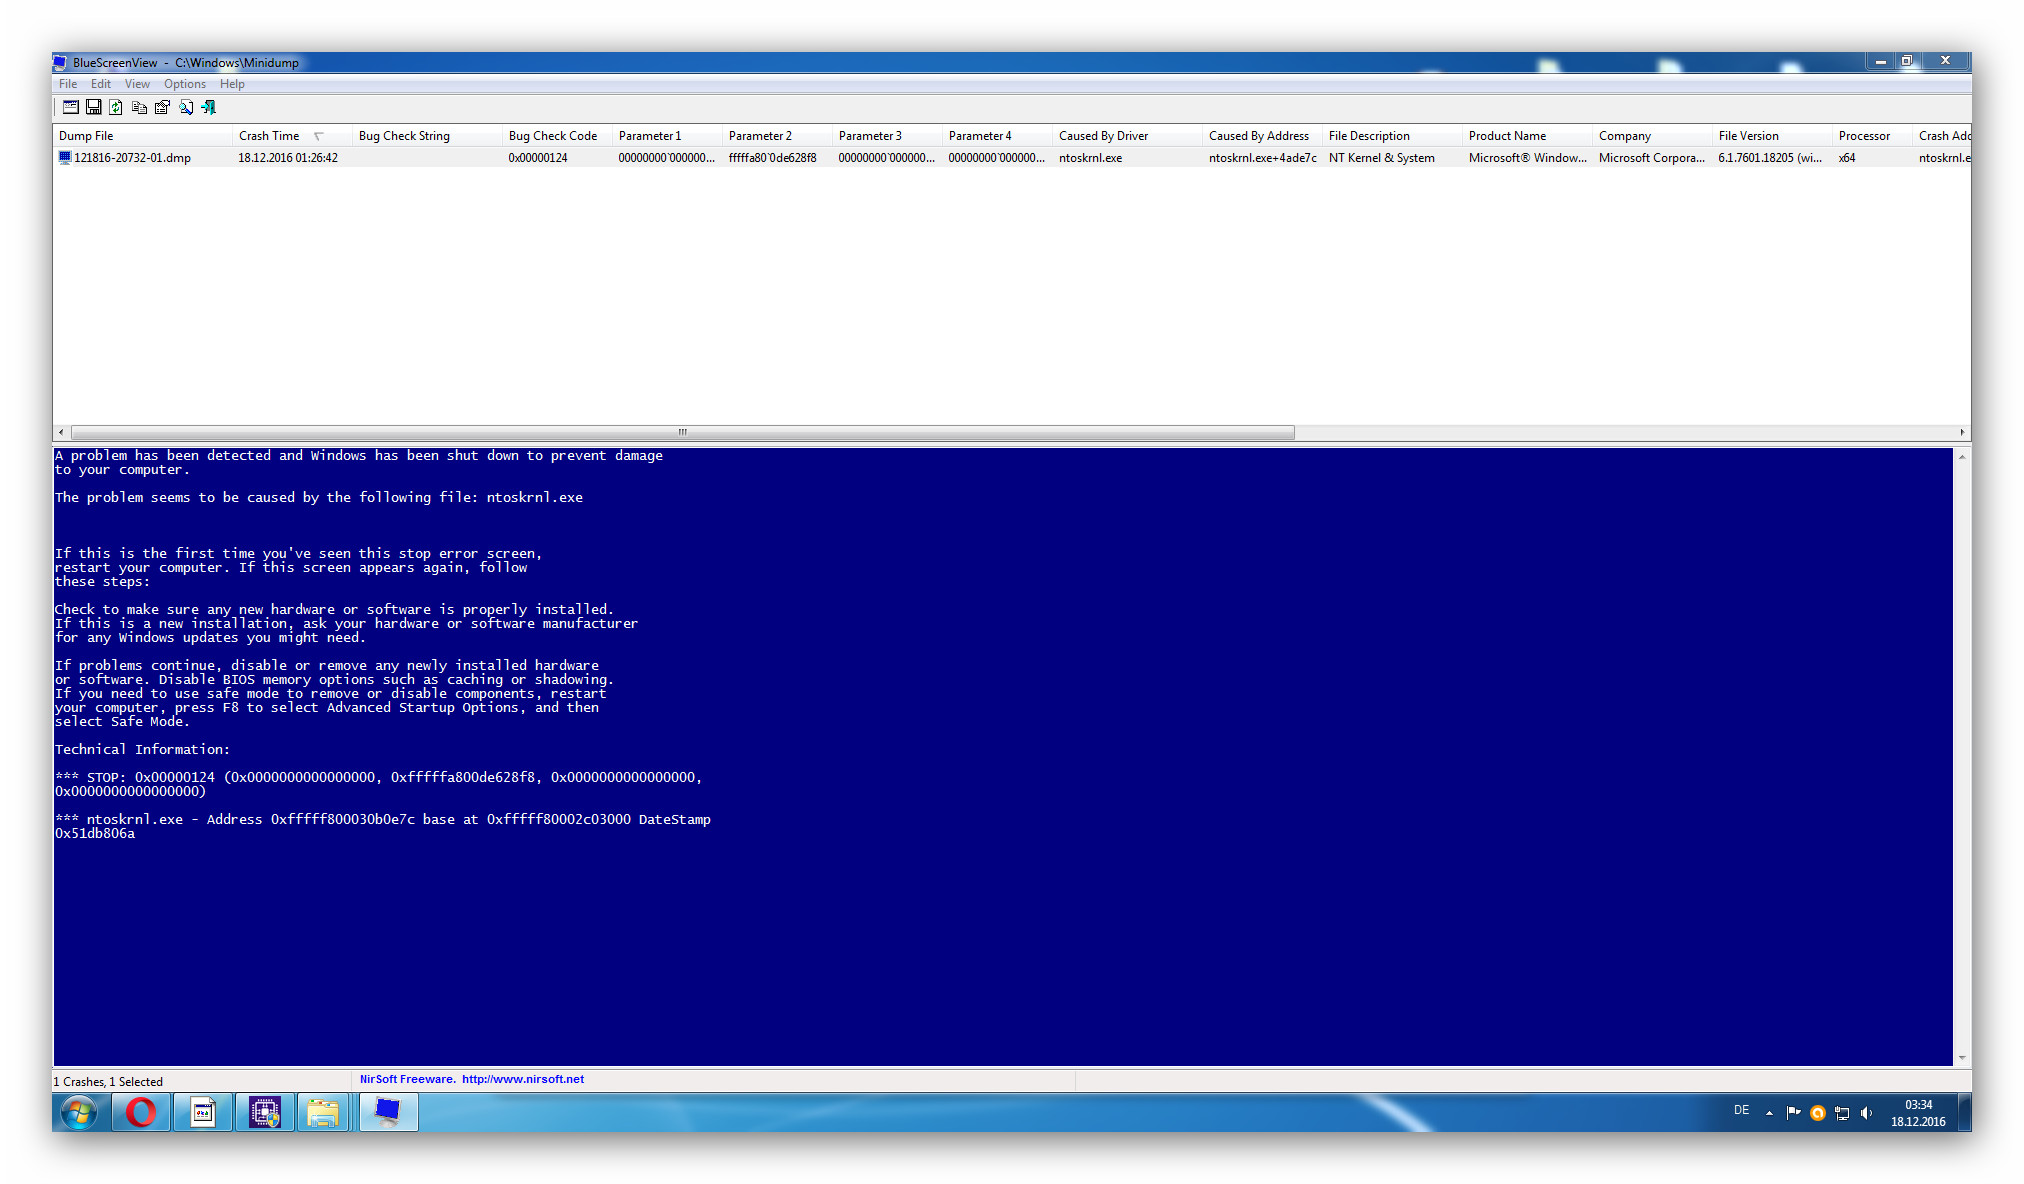Image resolution: width=2024 pixels, height=1184 pixels.
Task: Open the File menu
Action: coord(68,84)
